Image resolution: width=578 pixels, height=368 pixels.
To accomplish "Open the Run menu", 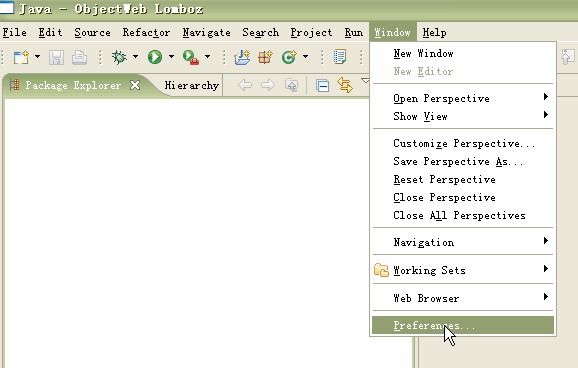I will [x=354, y=32].
